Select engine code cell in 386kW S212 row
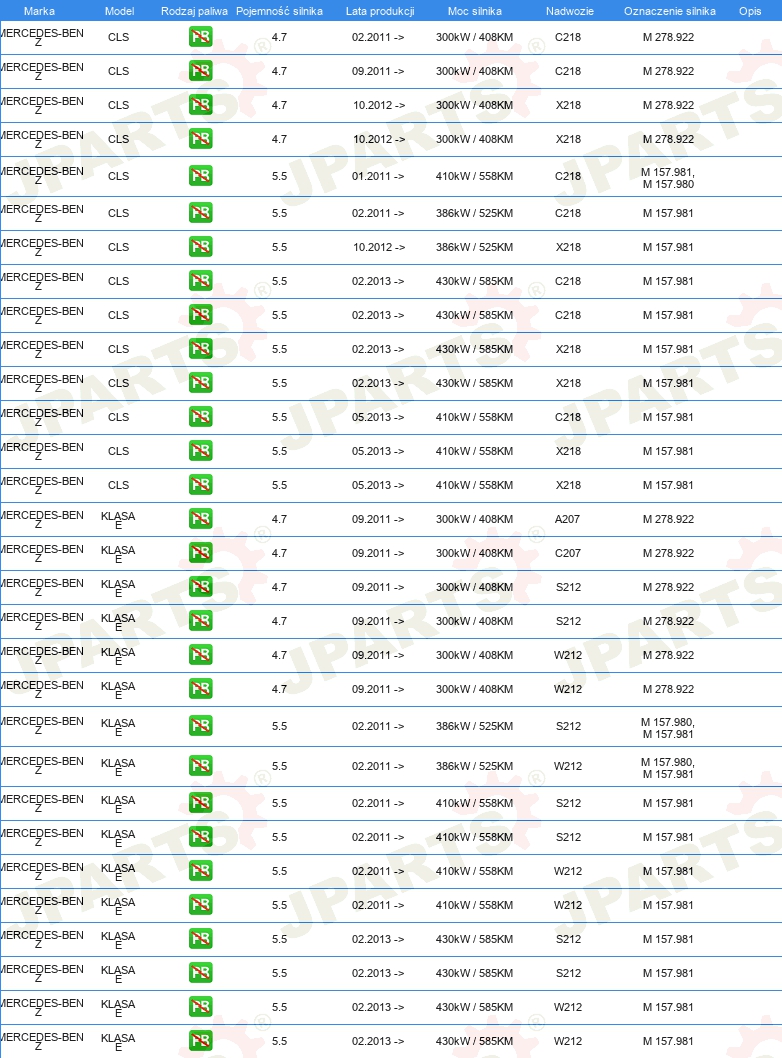782x1058 pixels. pos(668,728)
